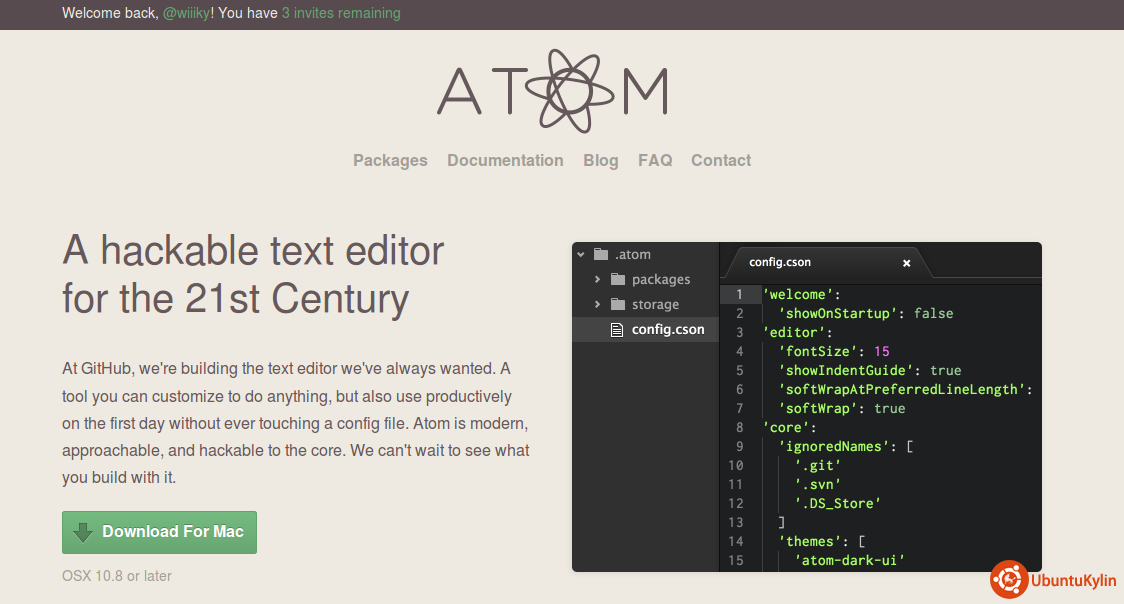Open the FAQ page
The image size is (1124, 604).
[x=655, y=160]
